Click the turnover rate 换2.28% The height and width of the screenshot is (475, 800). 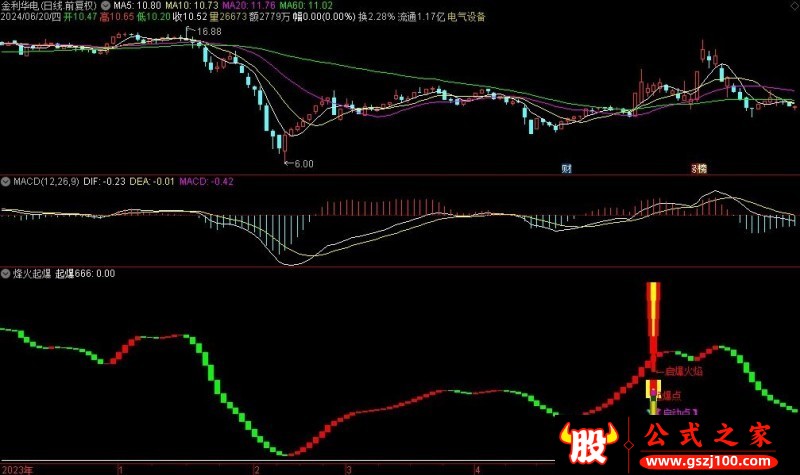click(377, 17)
